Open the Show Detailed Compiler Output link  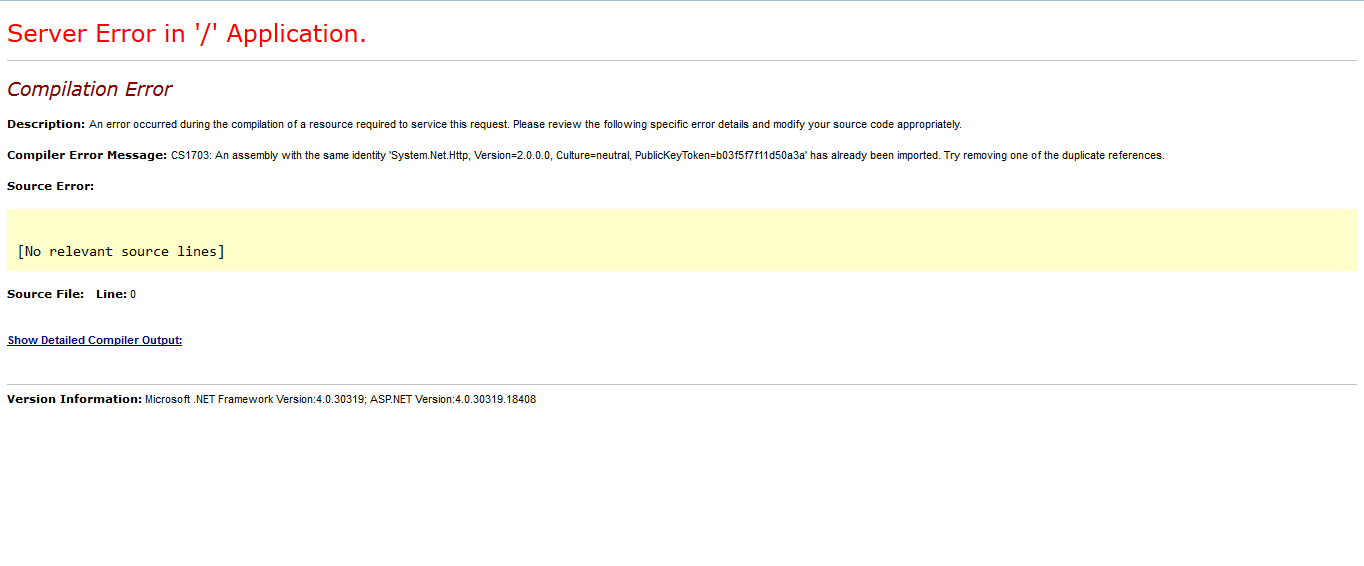point(95,340)
